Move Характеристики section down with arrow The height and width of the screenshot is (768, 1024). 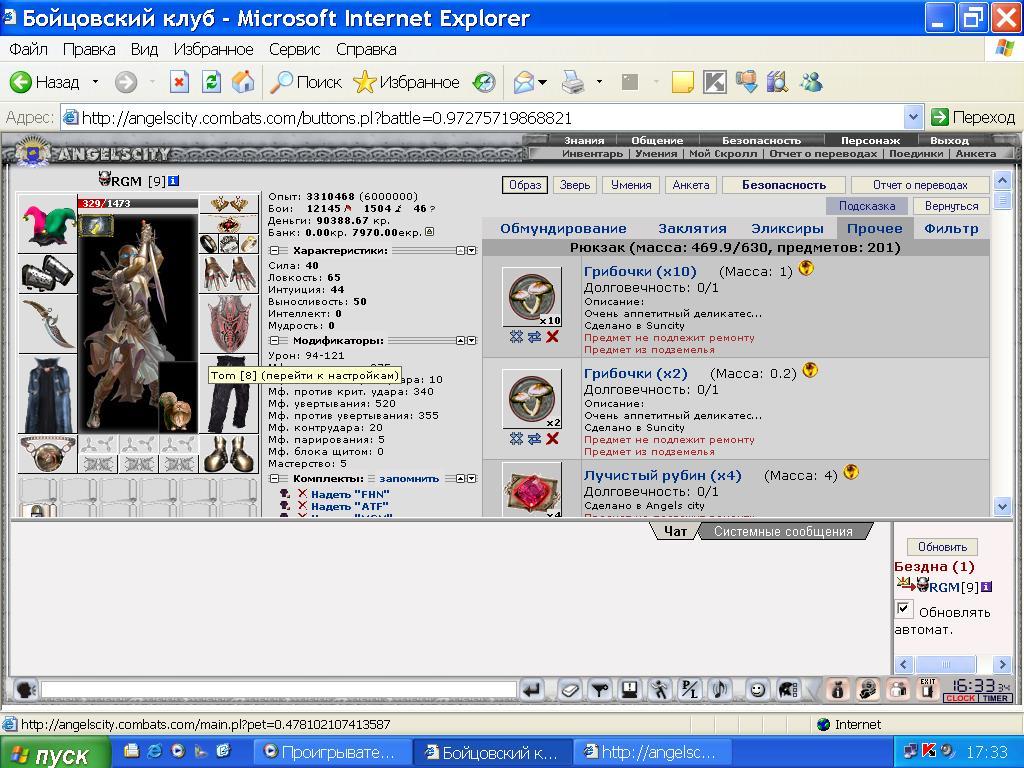coord(472,250)
